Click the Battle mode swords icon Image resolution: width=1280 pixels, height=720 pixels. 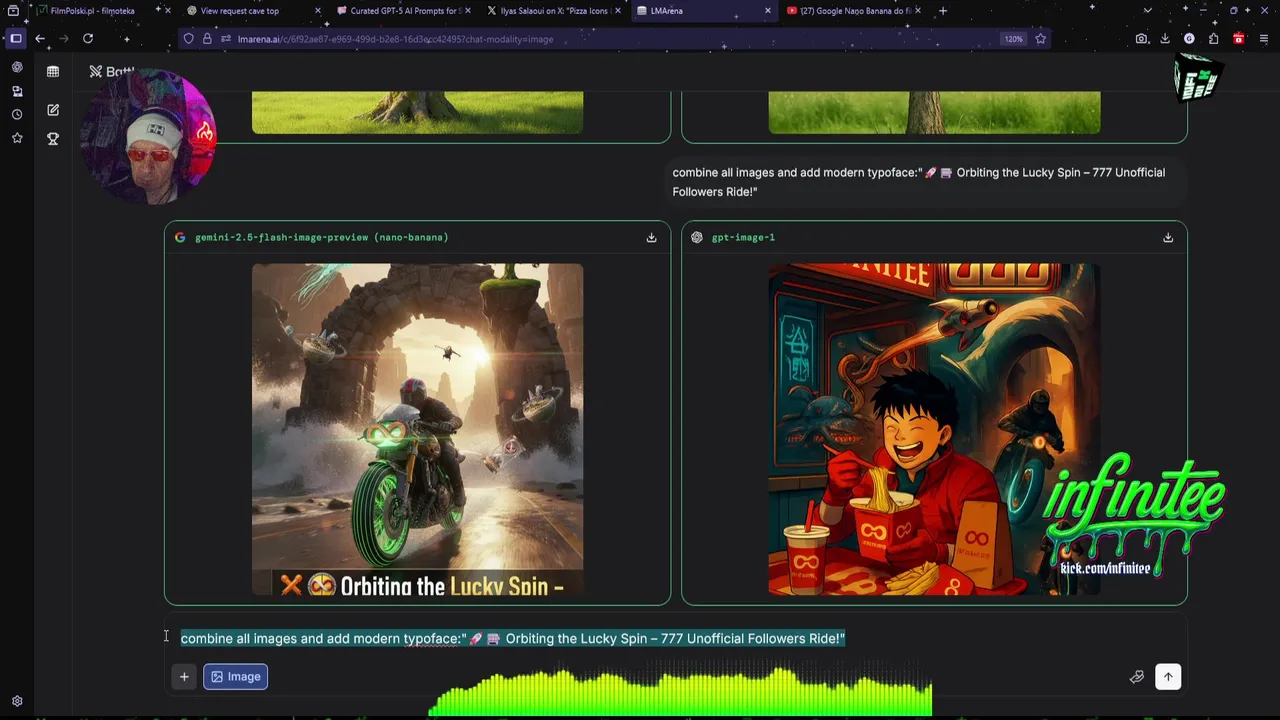click(x=96, y=71)
